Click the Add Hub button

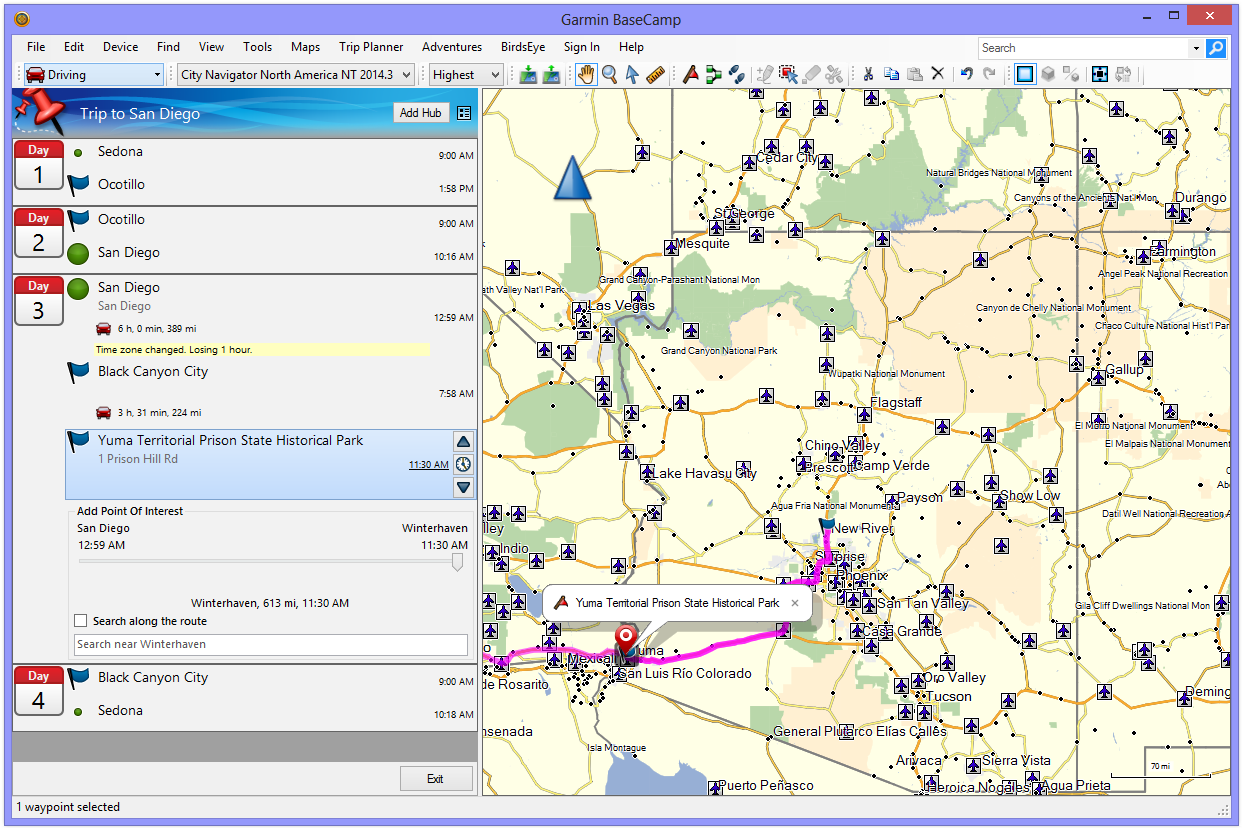pos(420,113)
